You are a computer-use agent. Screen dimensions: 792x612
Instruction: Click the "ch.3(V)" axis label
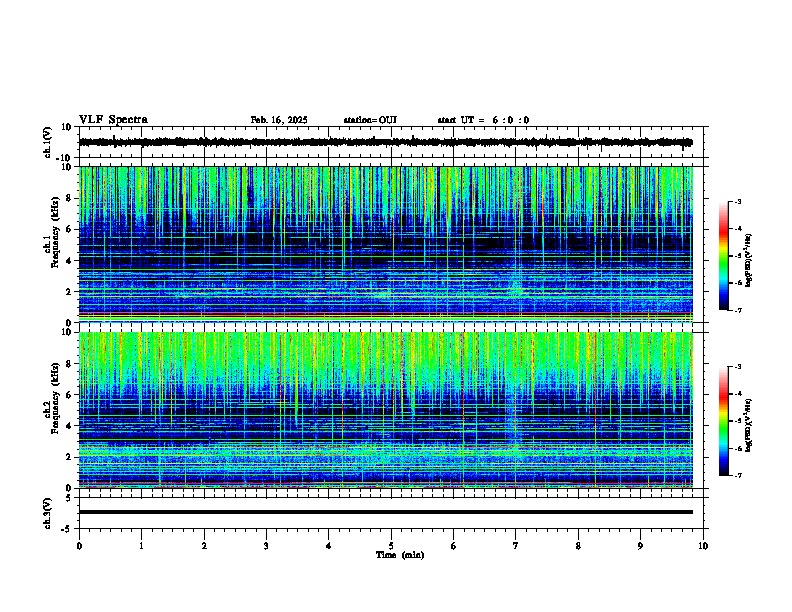[x=48, y=513]
